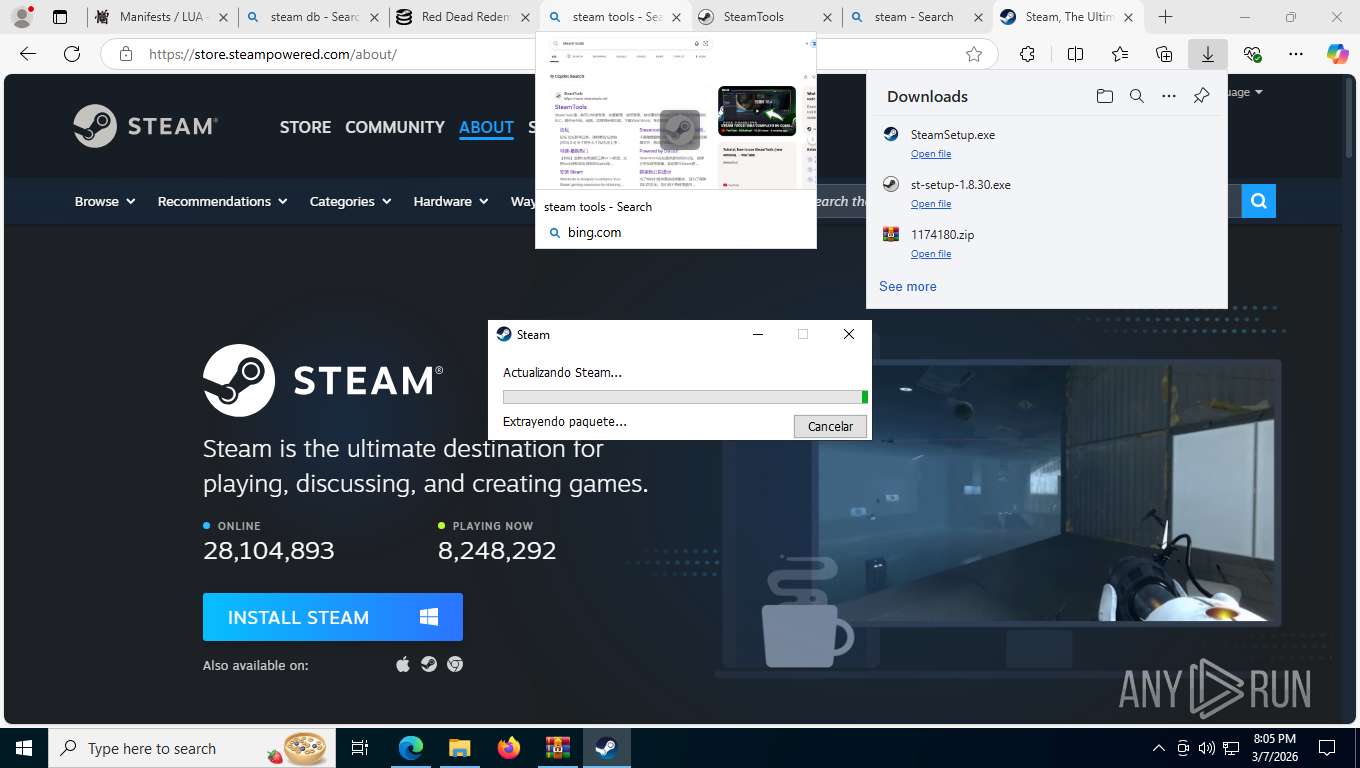The height and width of the screenshot is (768, 1360).
Task: Open the split screen icon
Action: (1075, 55)
